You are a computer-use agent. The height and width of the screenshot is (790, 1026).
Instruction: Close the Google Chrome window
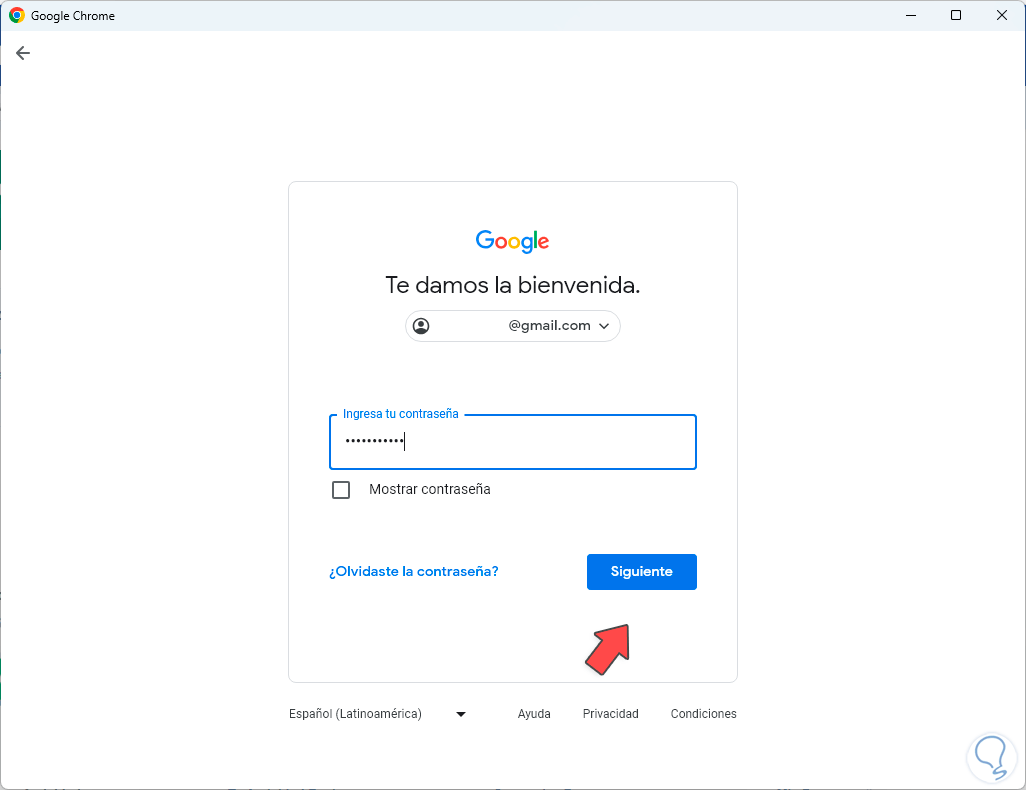click(x=1002, y=15)
